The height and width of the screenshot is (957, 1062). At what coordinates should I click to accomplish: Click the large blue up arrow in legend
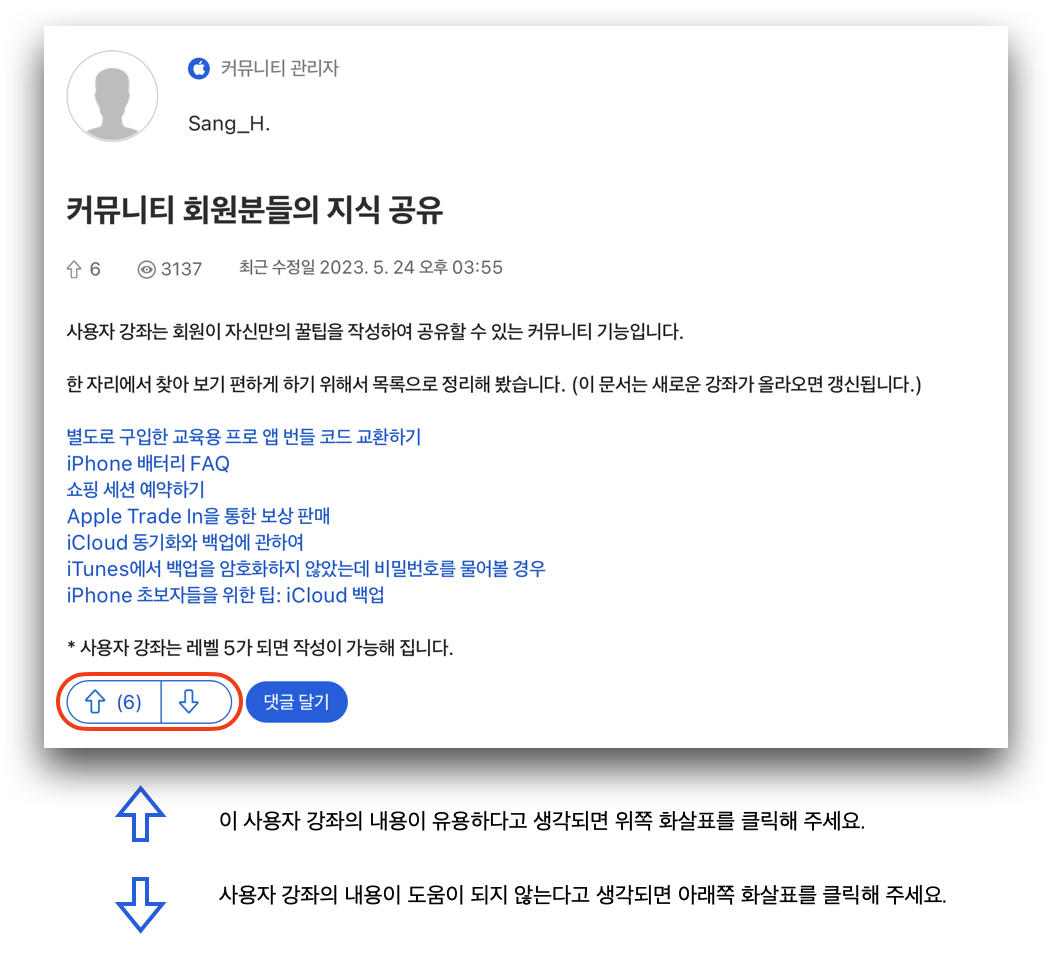tap(140, 814)
